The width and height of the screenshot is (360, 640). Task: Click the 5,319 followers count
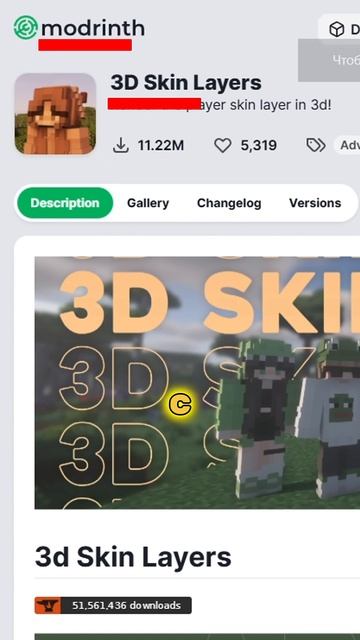tap(258, 145)
